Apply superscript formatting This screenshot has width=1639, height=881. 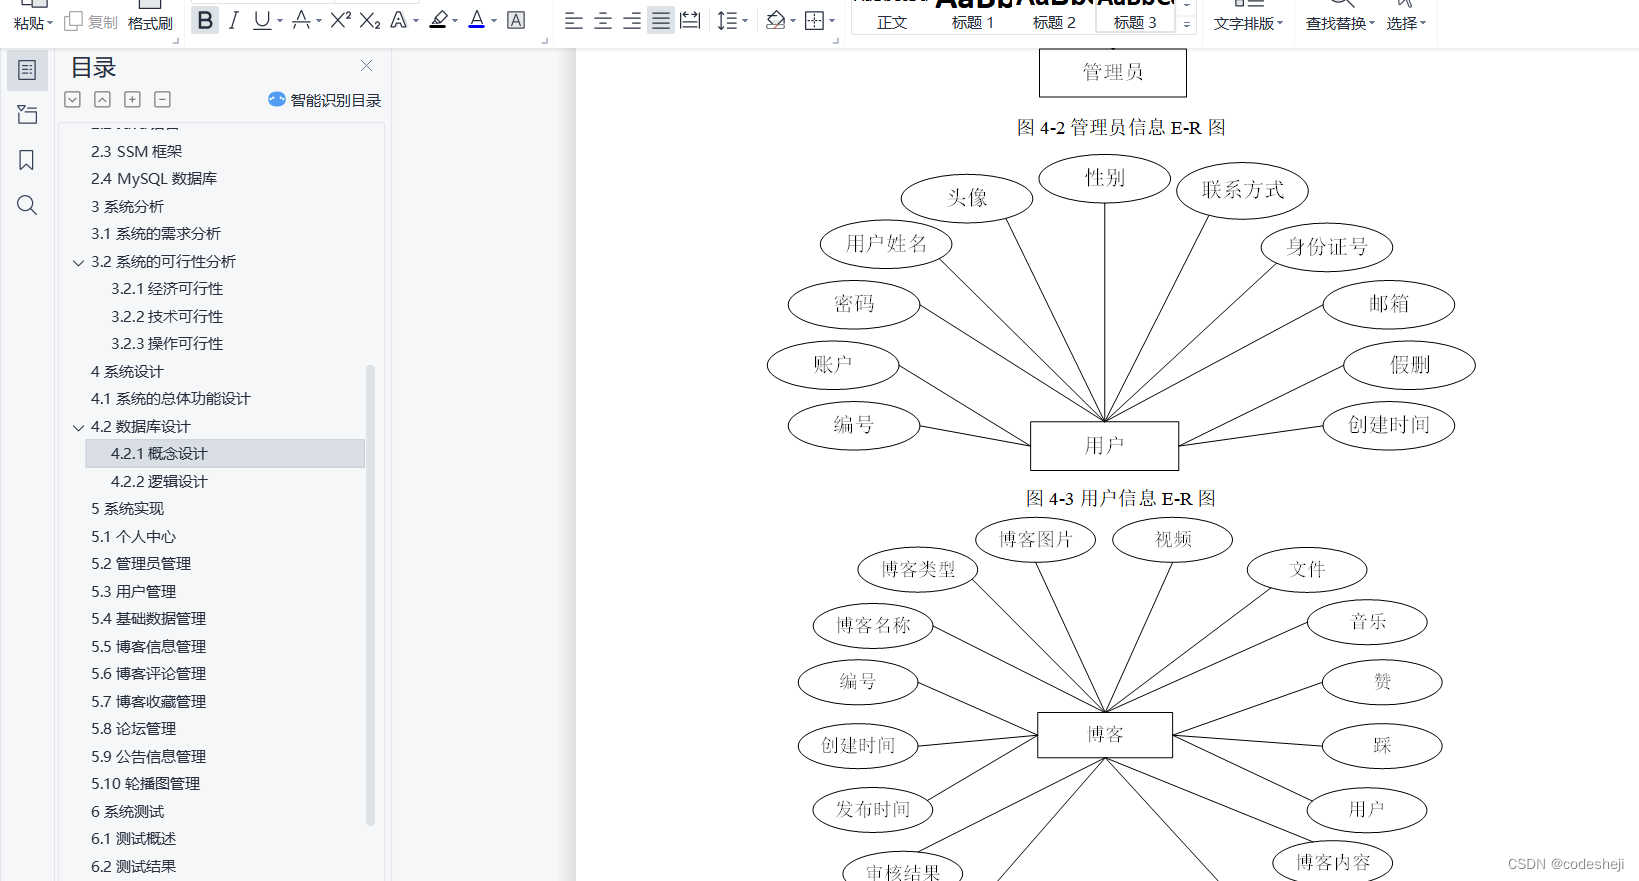(340, 20)
